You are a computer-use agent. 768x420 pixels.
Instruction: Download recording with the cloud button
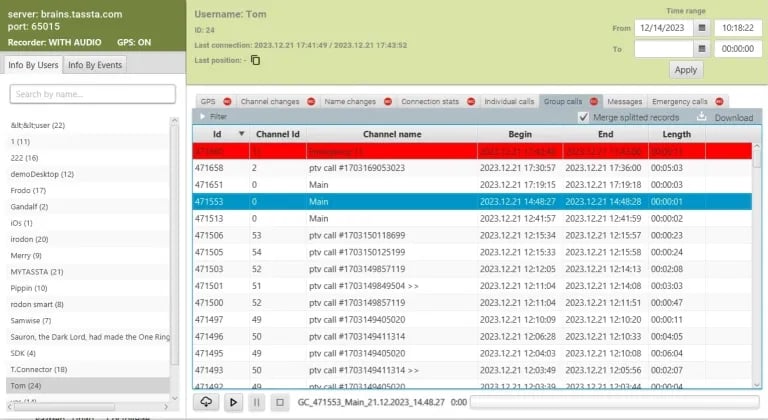point(206,402)
